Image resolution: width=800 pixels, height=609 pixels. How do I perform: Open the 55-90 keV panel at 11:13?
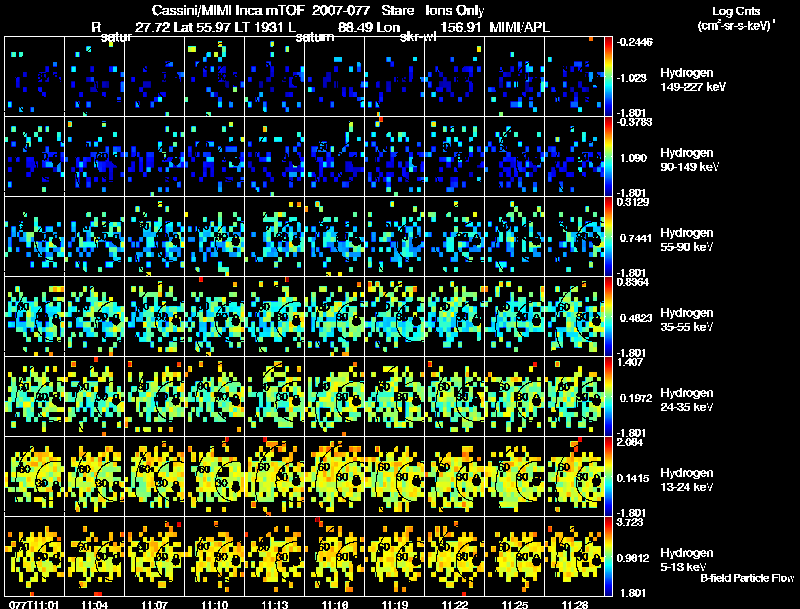[274, 236]
